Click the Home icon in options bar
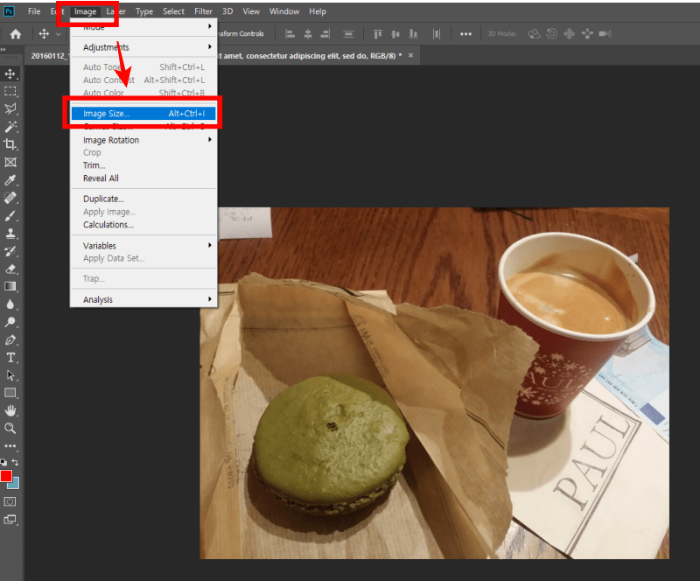700x581 pixels. pos(16,34)
